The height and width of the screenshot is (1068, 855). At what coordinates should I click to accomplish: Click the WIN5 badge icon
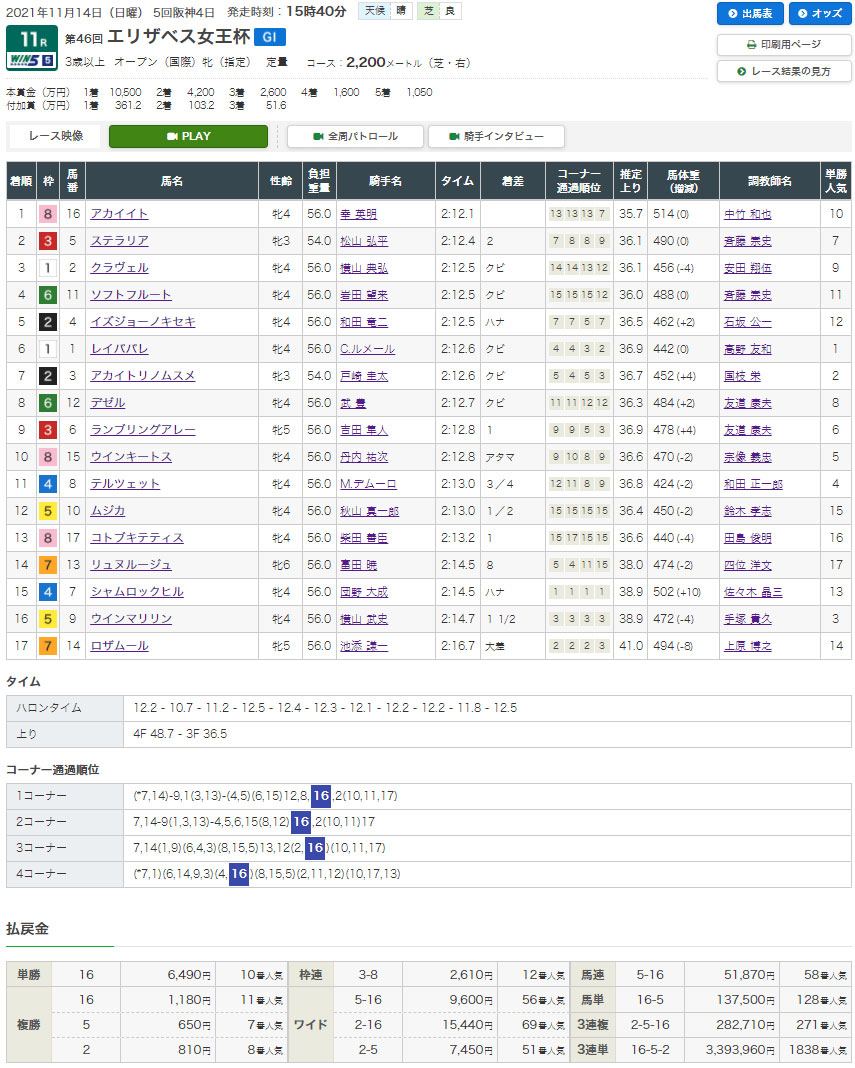point(30,60)
